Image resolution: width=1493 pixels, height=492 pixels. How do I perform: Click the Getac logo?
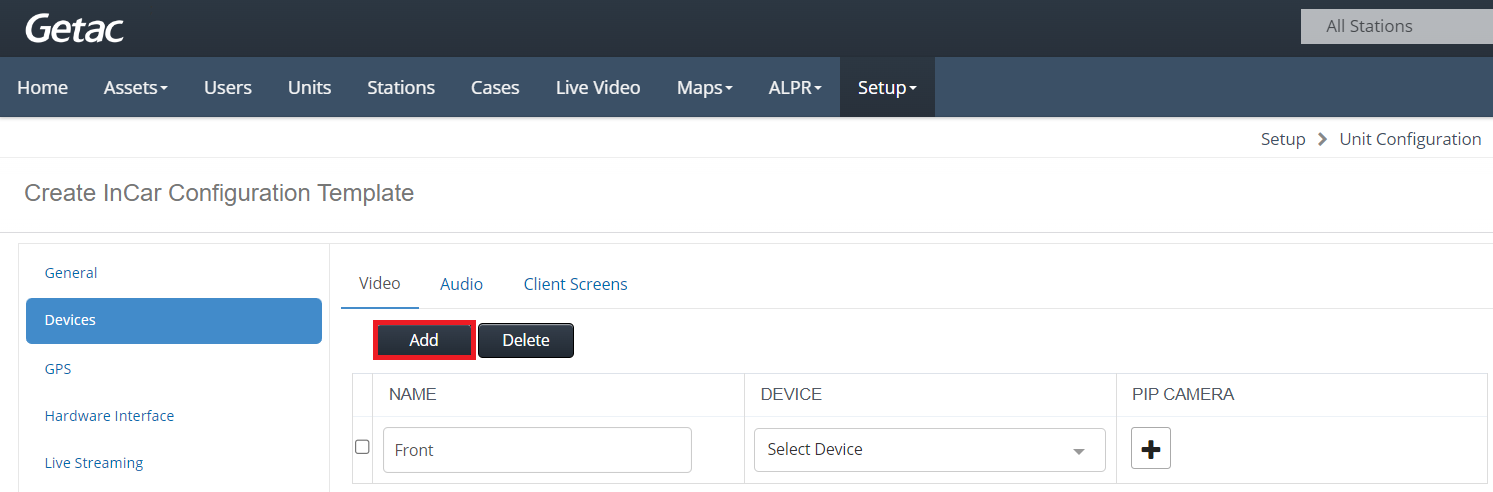[x=74, y=28]
